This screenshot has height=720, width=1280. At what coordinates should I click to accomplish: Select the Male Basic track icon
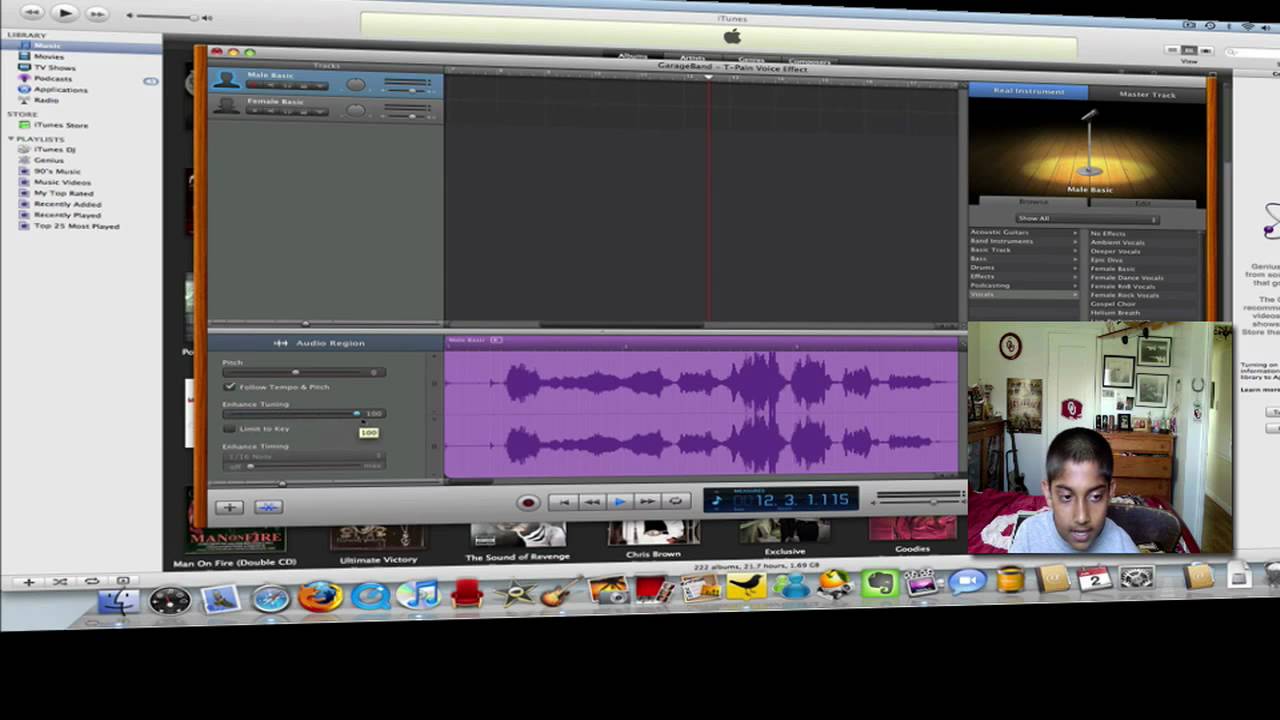point(226,80)
